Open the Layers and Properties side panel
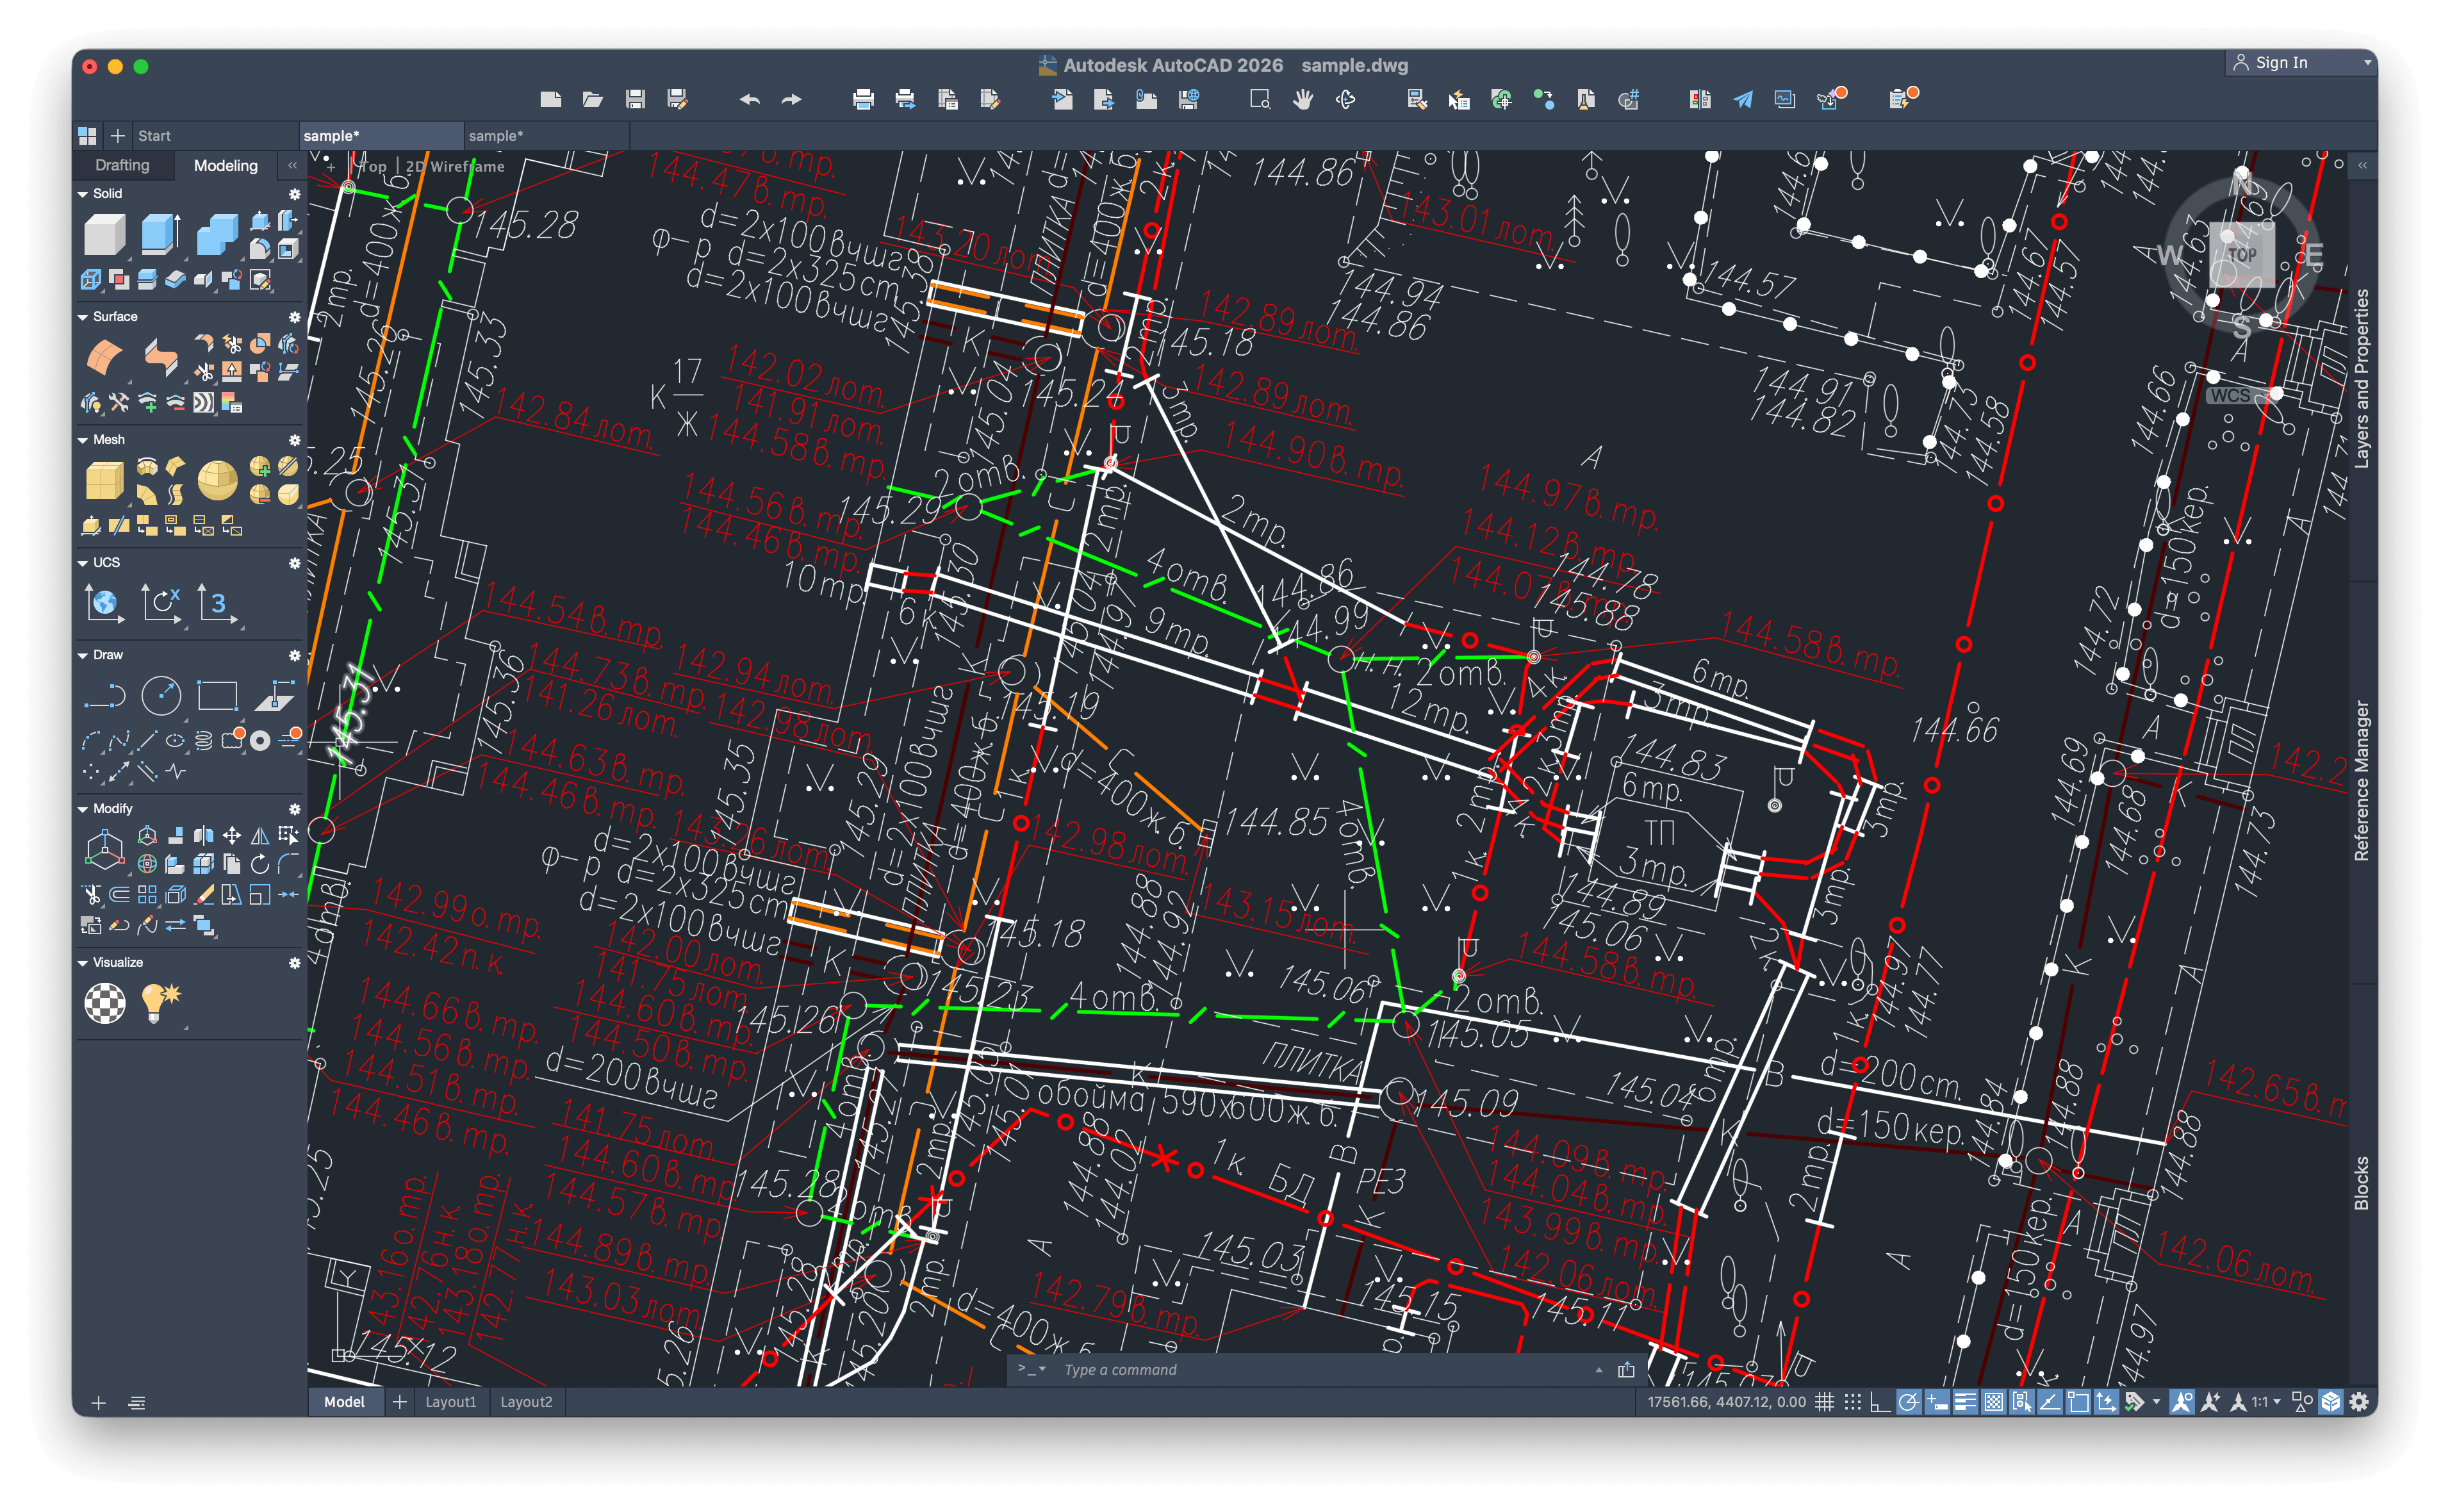This screenshot has width=2450, height=1512. pos(2361,378)
